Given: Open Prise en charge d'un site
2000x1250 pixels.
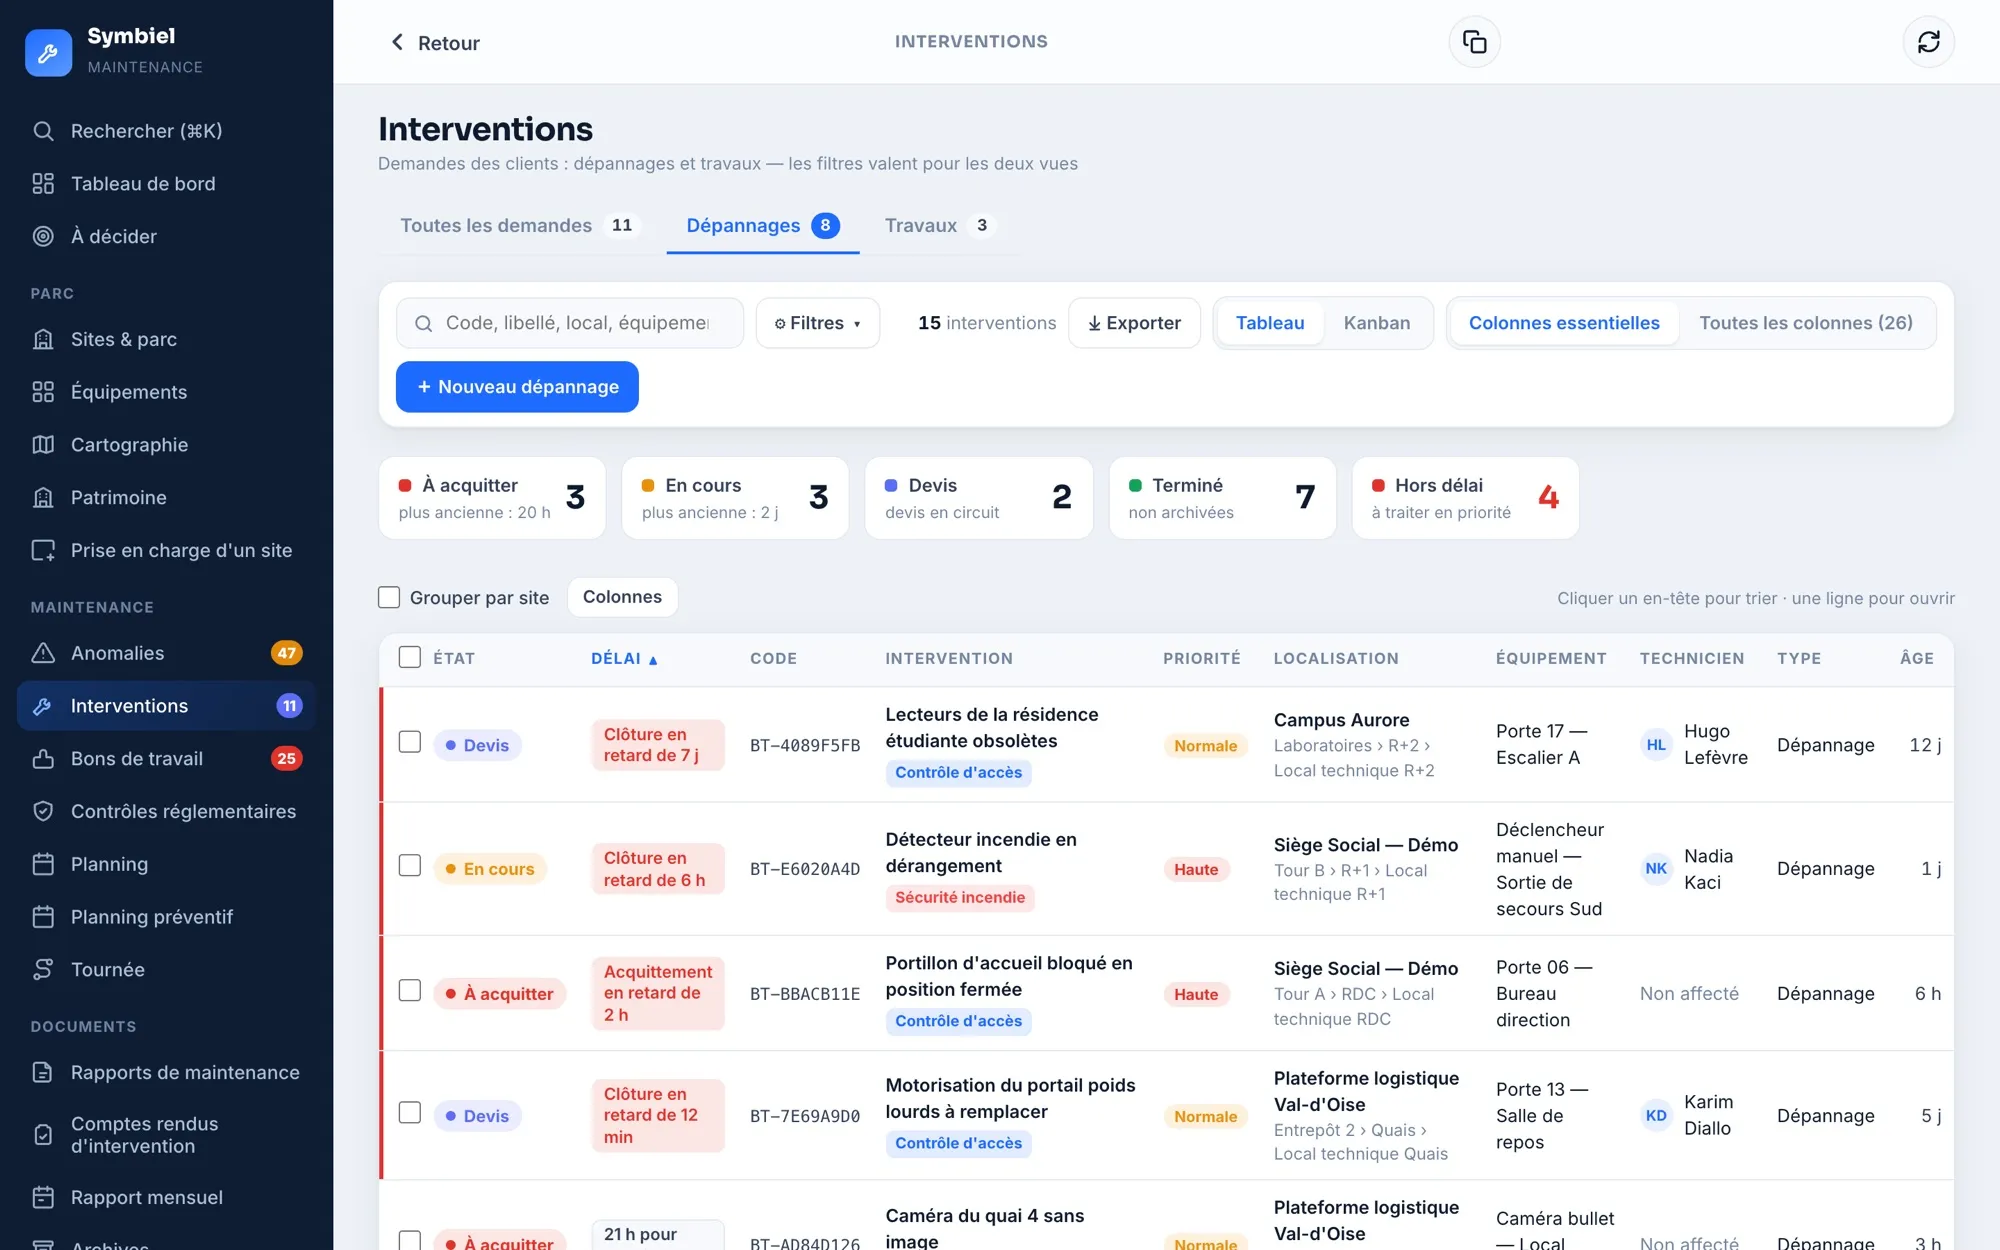Looking at the screenshot, I should point(166,551).
